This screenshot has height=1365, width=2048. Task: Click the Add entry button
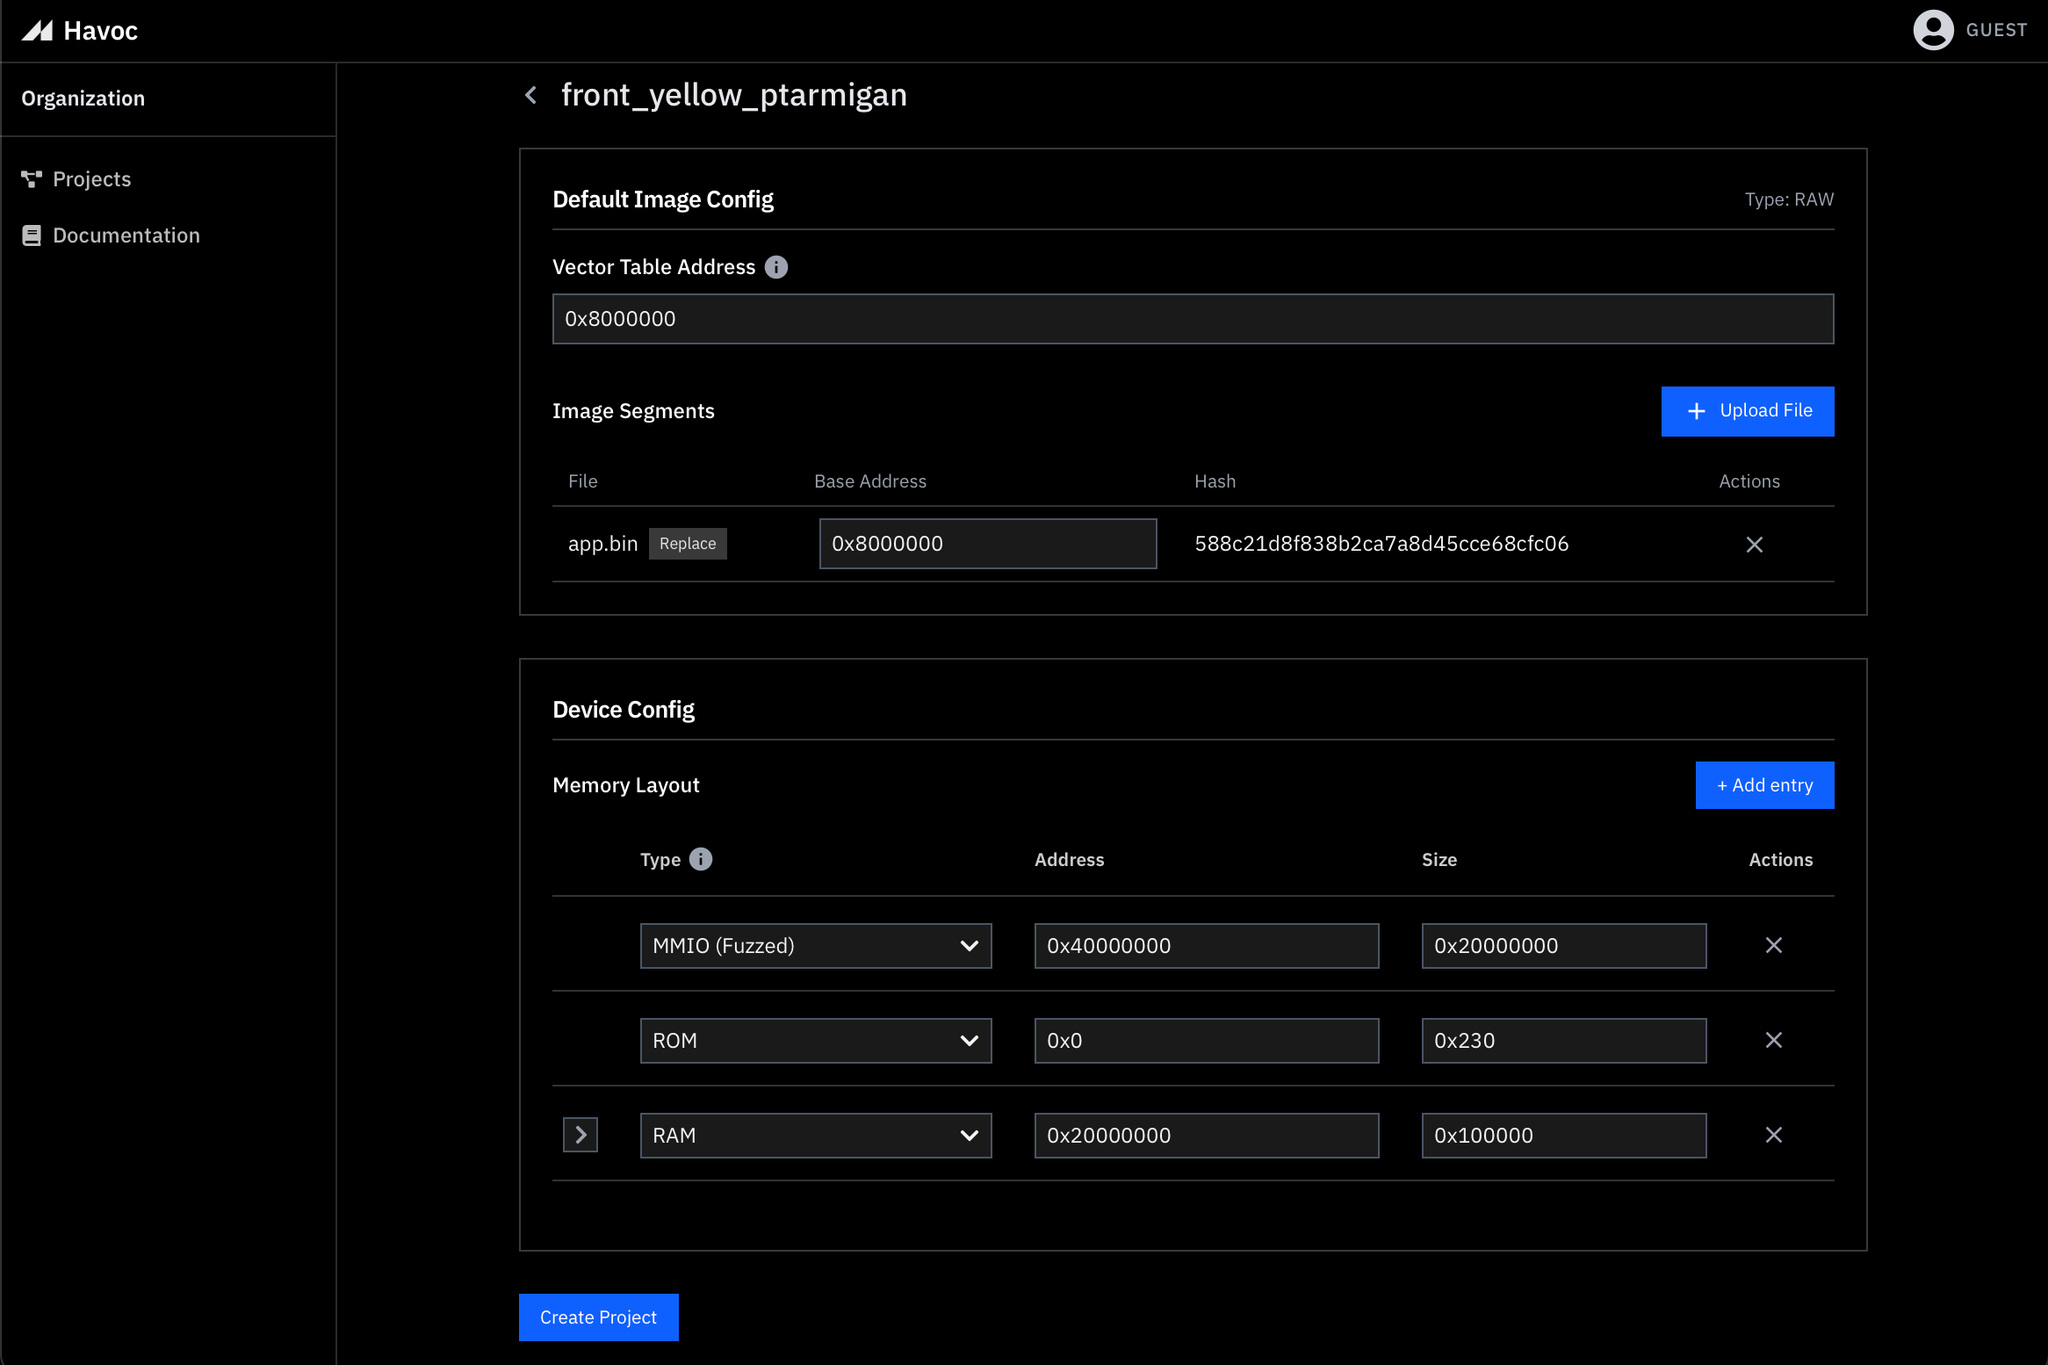(1764, 785)
